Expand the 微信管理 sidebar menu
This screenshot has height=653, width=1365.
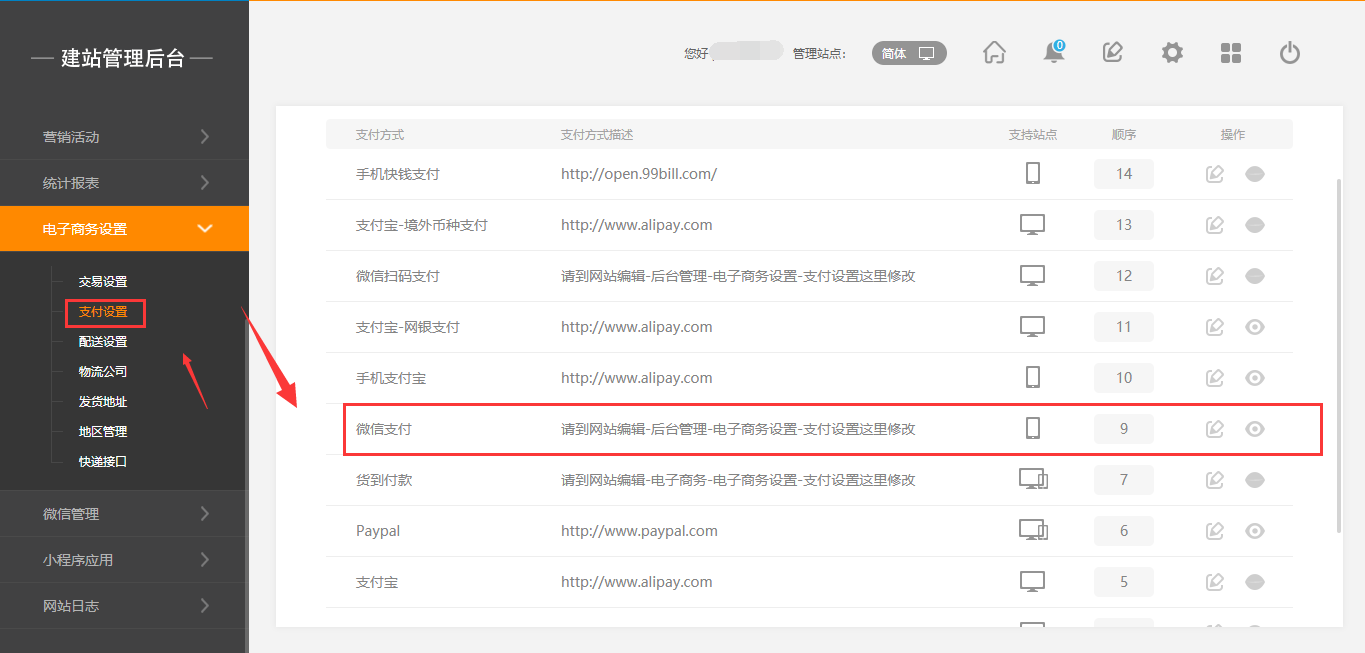point(124,514)
